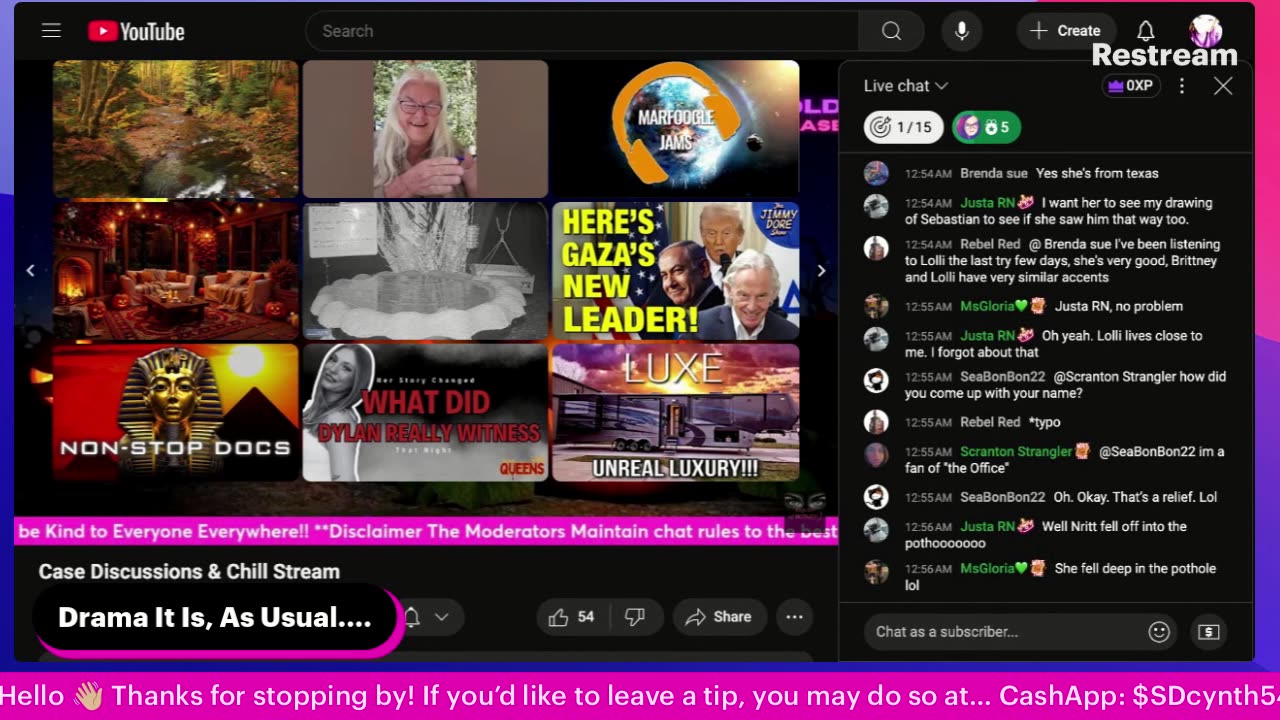This screenshot has height=720, width=1280.
Task: Open the Non-Stop Docs thumbnail
Action: 176,413
